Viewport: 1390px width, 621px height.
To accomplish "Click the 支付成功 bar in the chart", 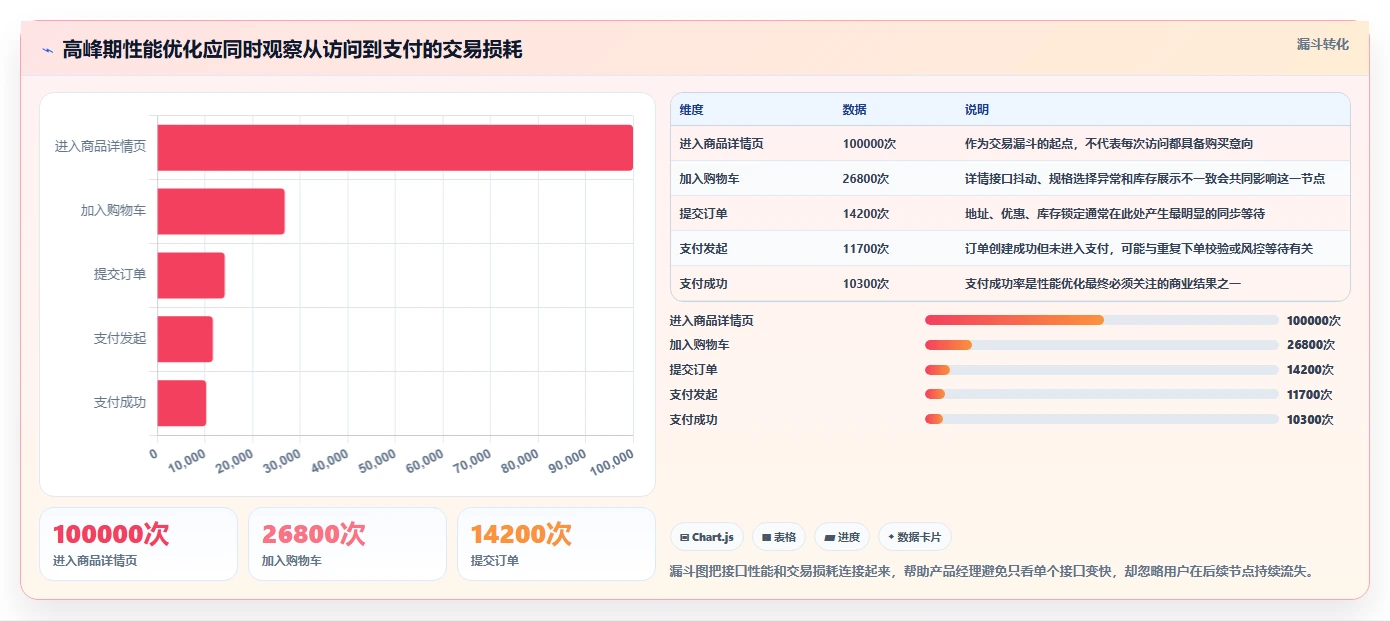I will click(x=181, y=403).
